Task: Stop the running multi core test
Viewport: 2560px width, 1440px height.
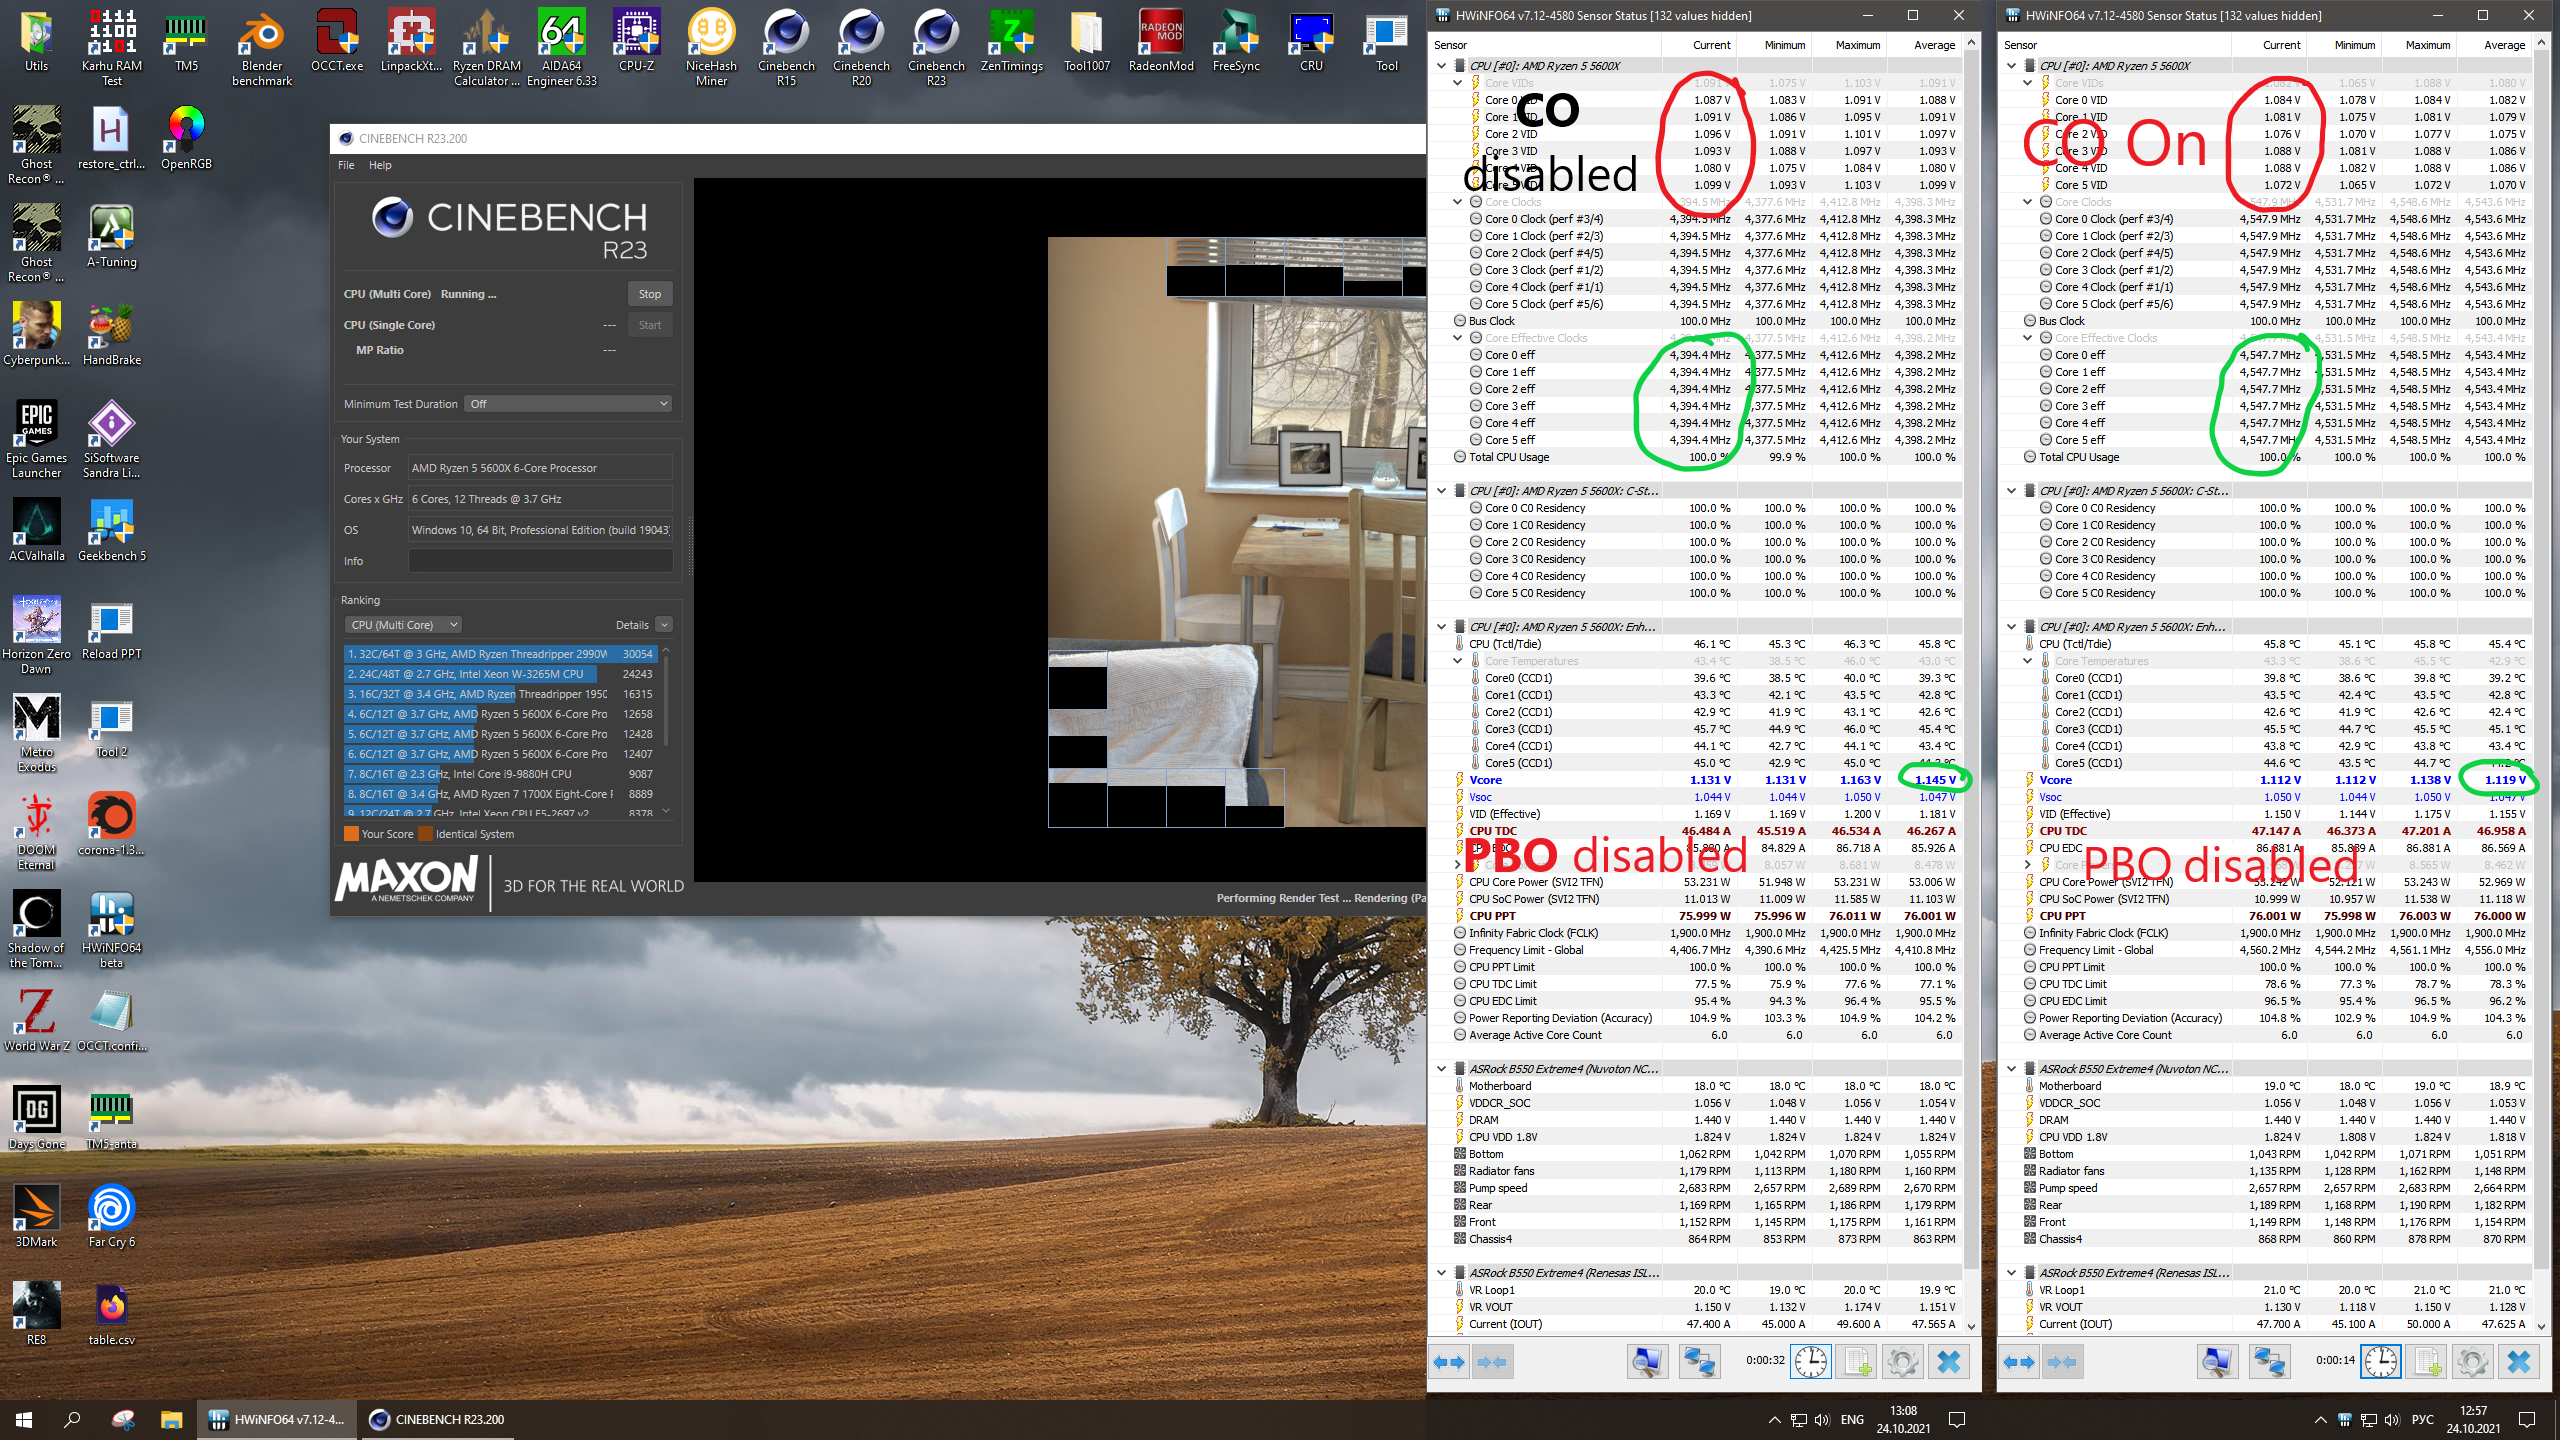Action: (x=649, y=294)
